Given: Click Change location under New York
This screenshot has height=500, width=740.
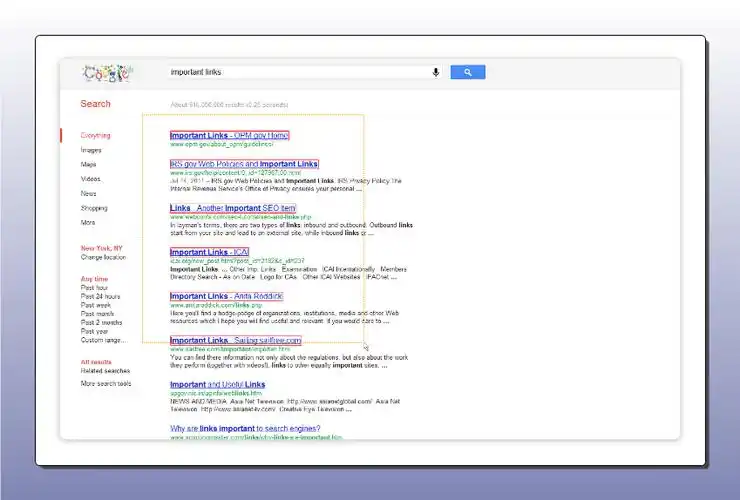Looking at the screenshot, I should (105, 257).
